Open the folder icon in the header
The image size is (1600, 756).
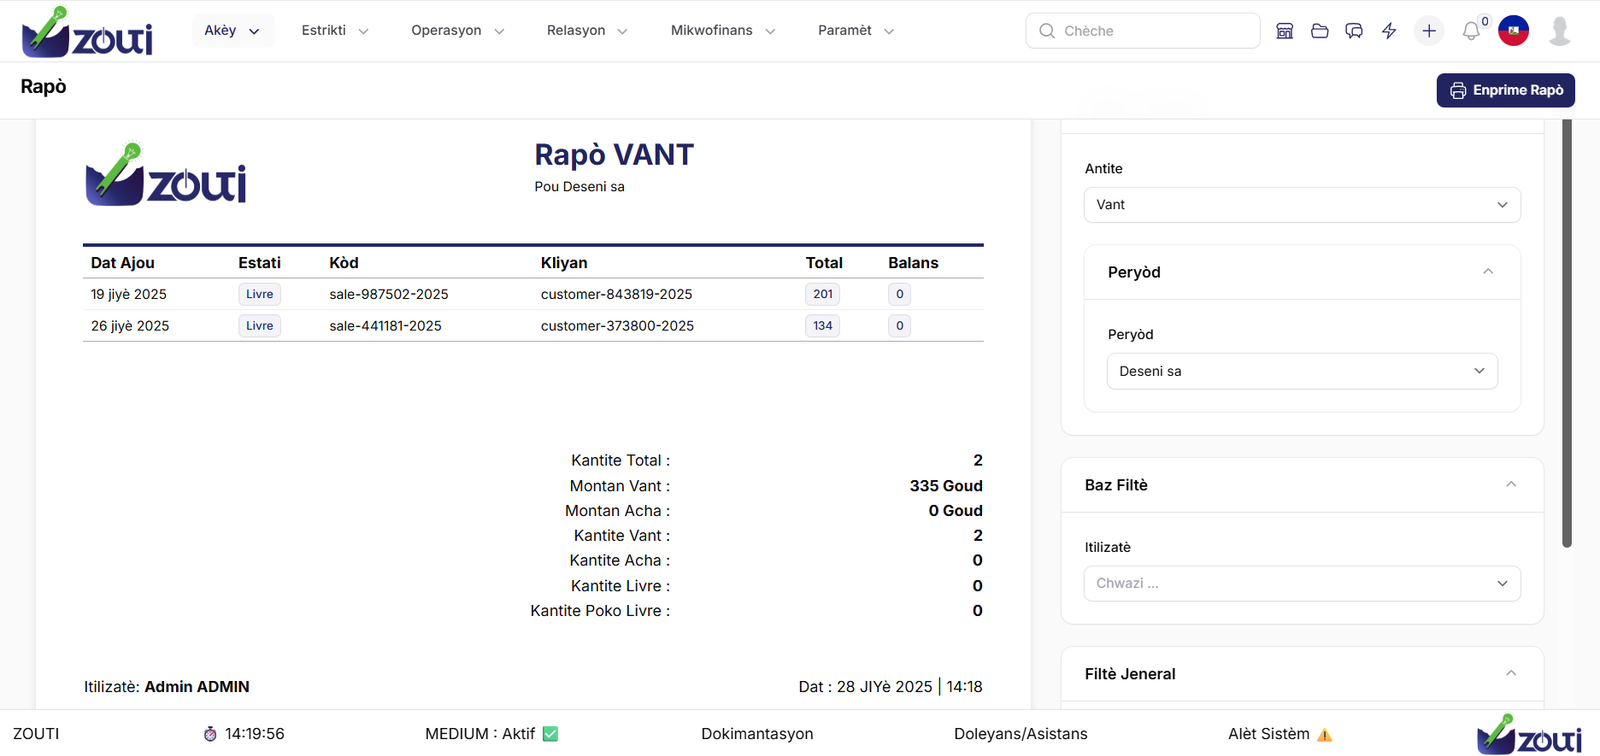(x=1320, y=31)
